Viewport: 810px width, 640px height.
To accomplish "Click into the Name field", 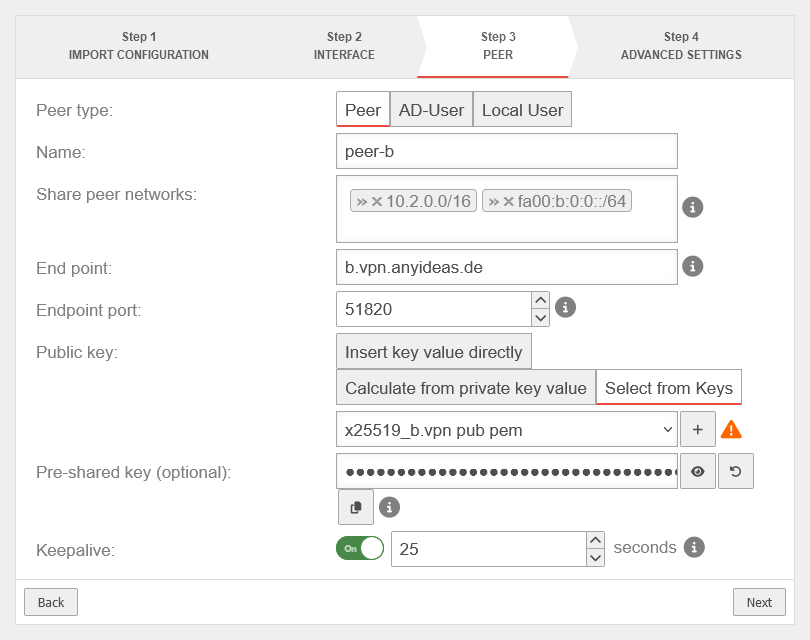I will pyautogui.click(x=507, y=152).
